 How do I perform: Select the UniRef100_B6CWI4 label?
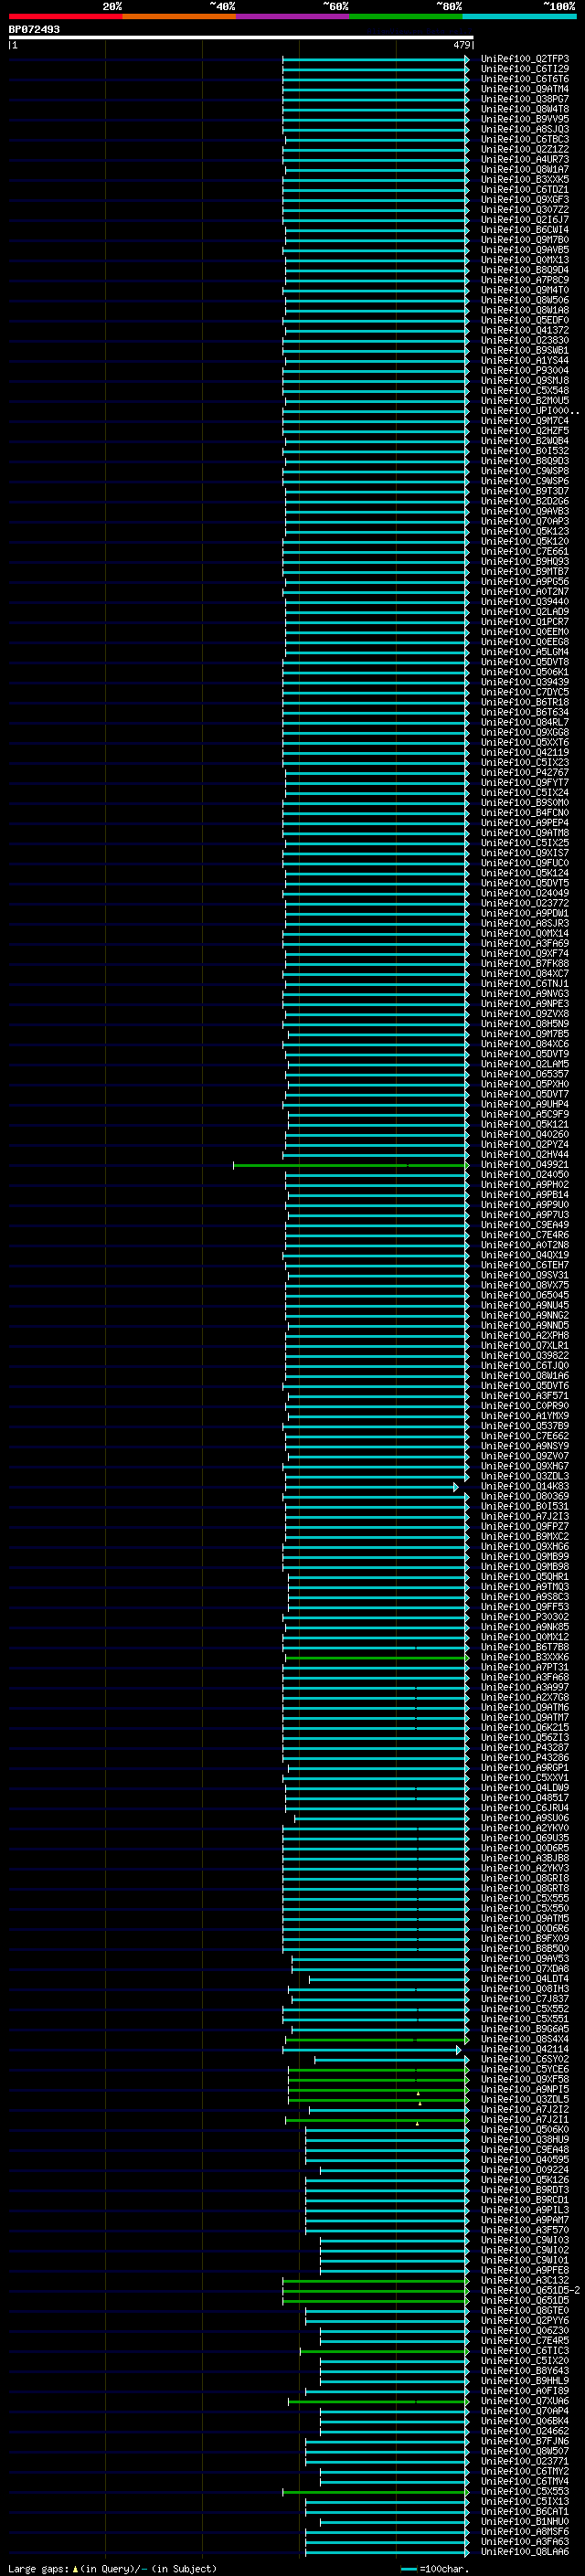(524, 230)
